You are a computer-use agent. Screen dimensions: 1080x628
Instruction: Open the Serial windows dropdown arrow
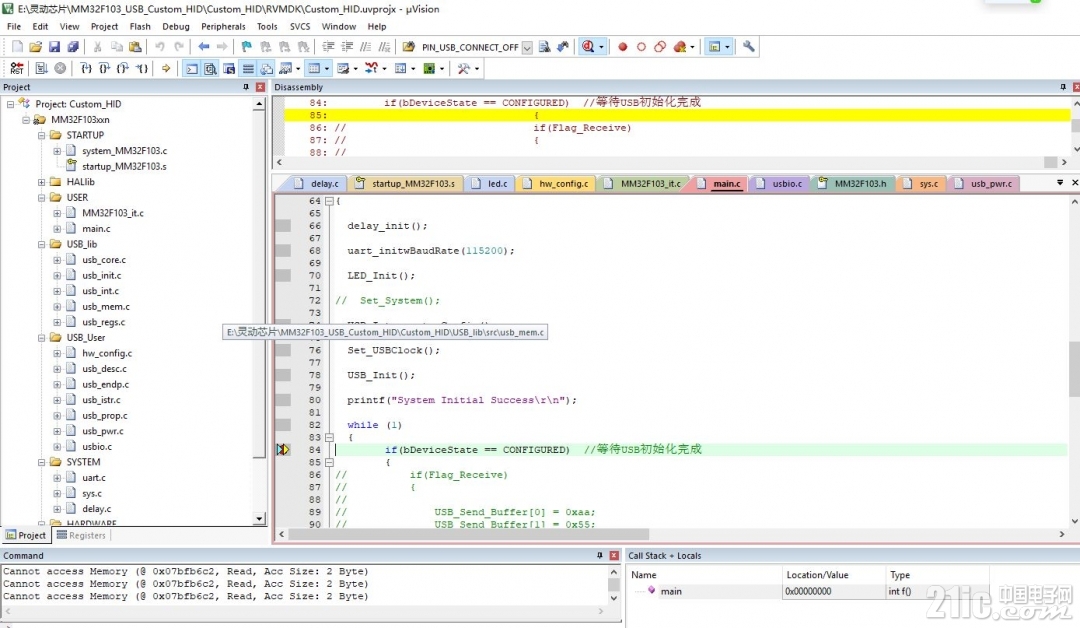coord(355,68)
